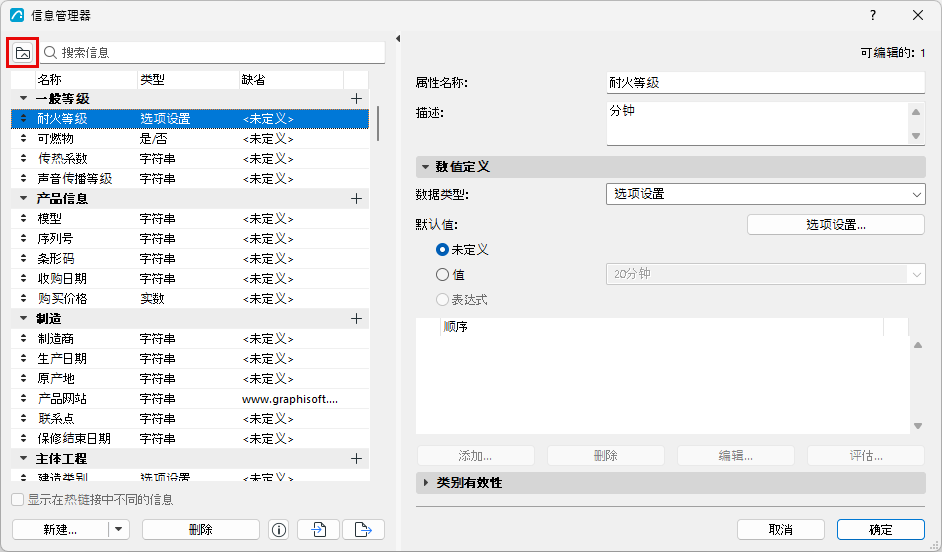The height and width of the screenshot is (552, 942).
Task: Click the import properties icon at bottom
Action: 318,530
